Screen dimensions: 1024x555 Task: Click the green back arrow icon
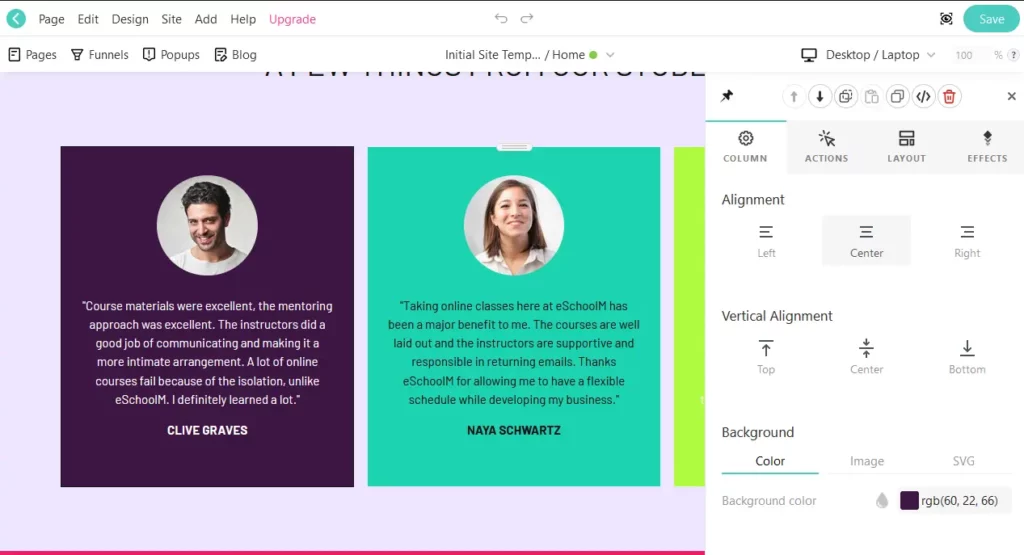16,19
